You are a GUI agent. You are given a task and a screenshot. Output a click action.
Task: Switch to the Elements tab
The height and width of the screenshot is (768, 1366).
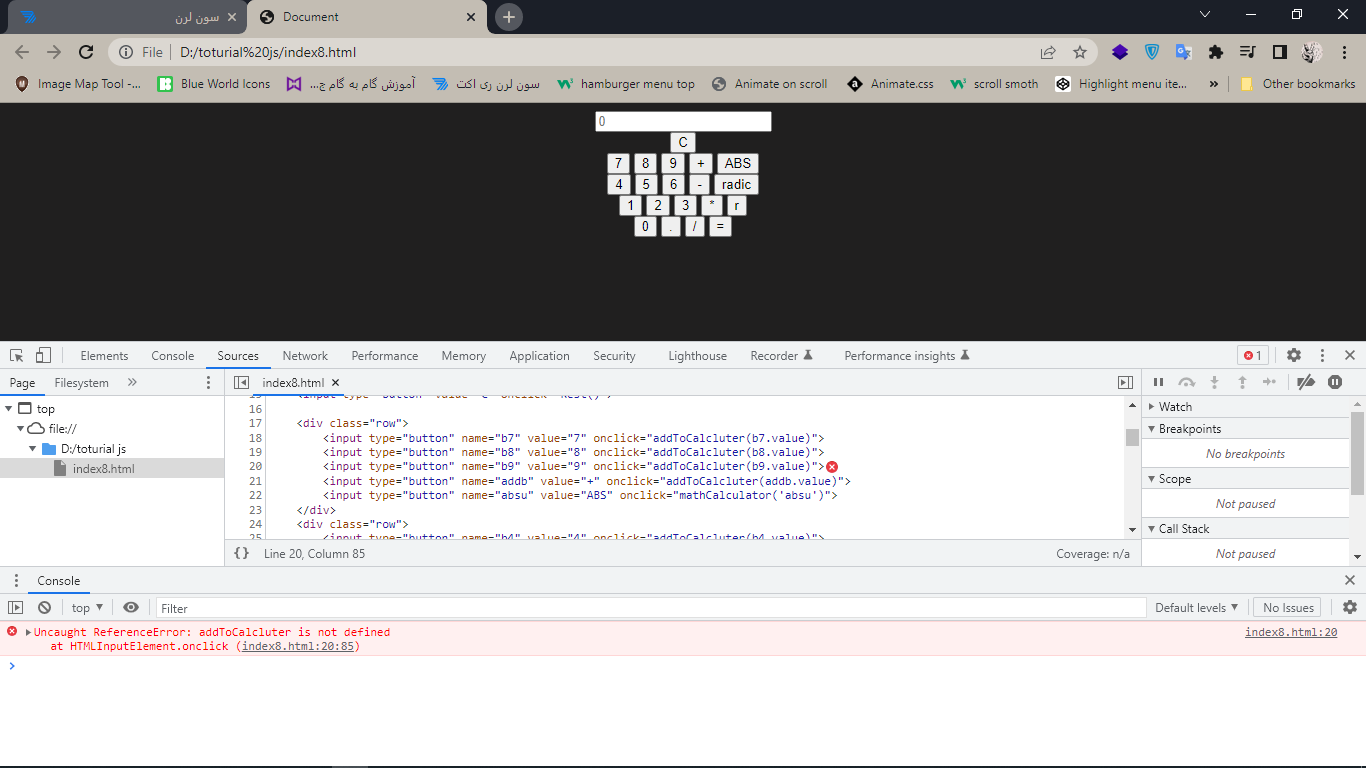pos(104,356)
